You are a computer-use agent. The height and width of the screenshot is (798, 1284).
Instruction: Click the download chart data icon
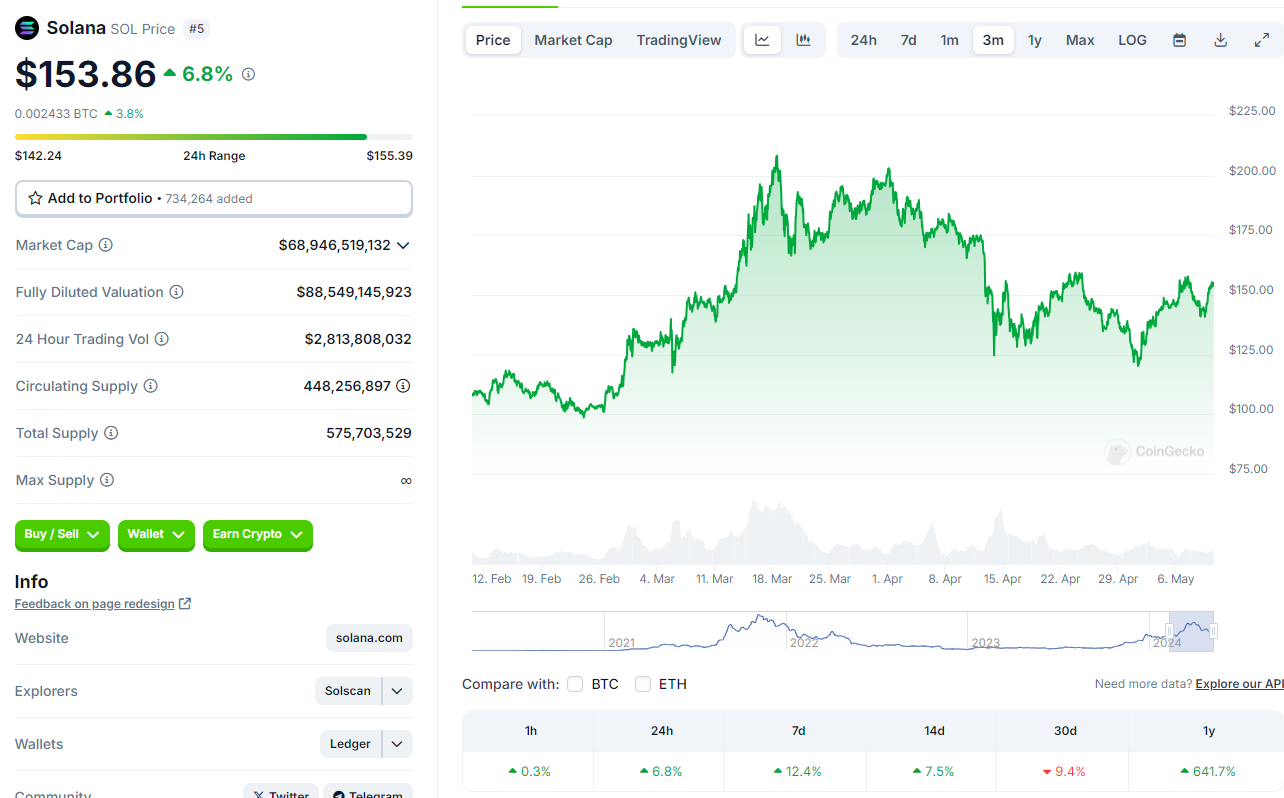point(1220,40)
